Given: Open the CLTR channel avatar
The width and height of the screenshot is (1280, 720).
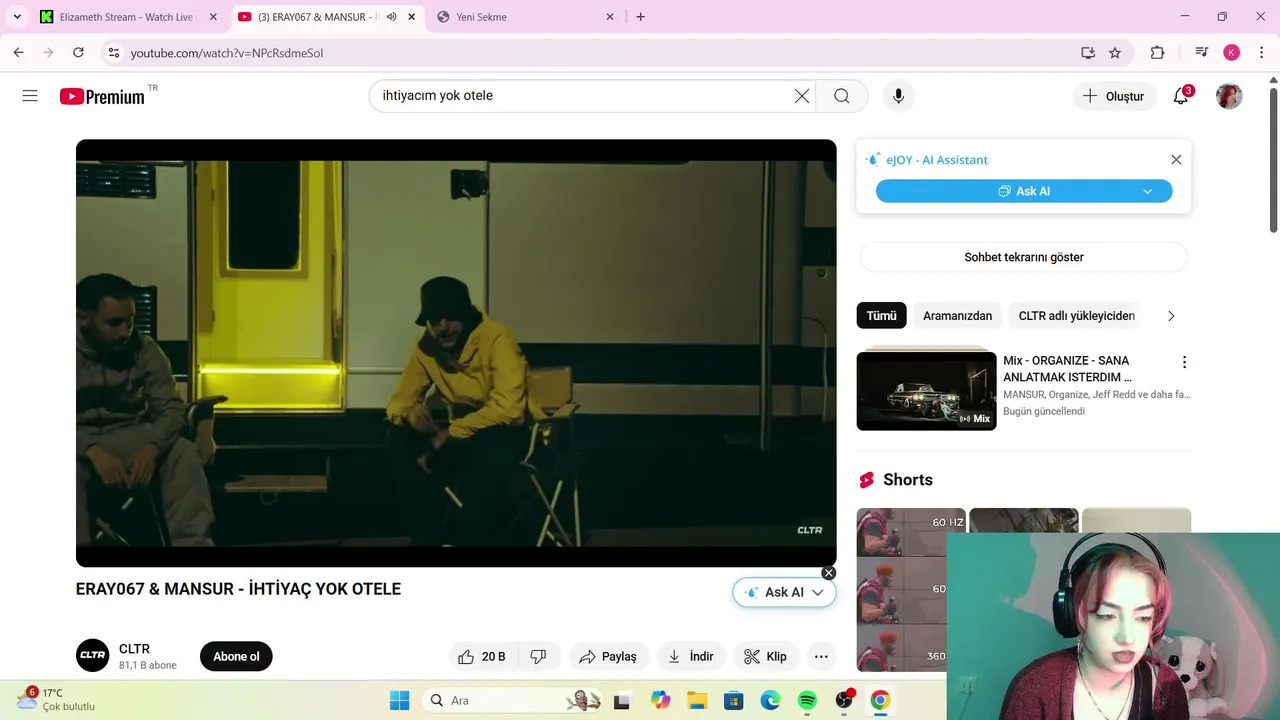Looking at the screenshot, I should point(92,656).
